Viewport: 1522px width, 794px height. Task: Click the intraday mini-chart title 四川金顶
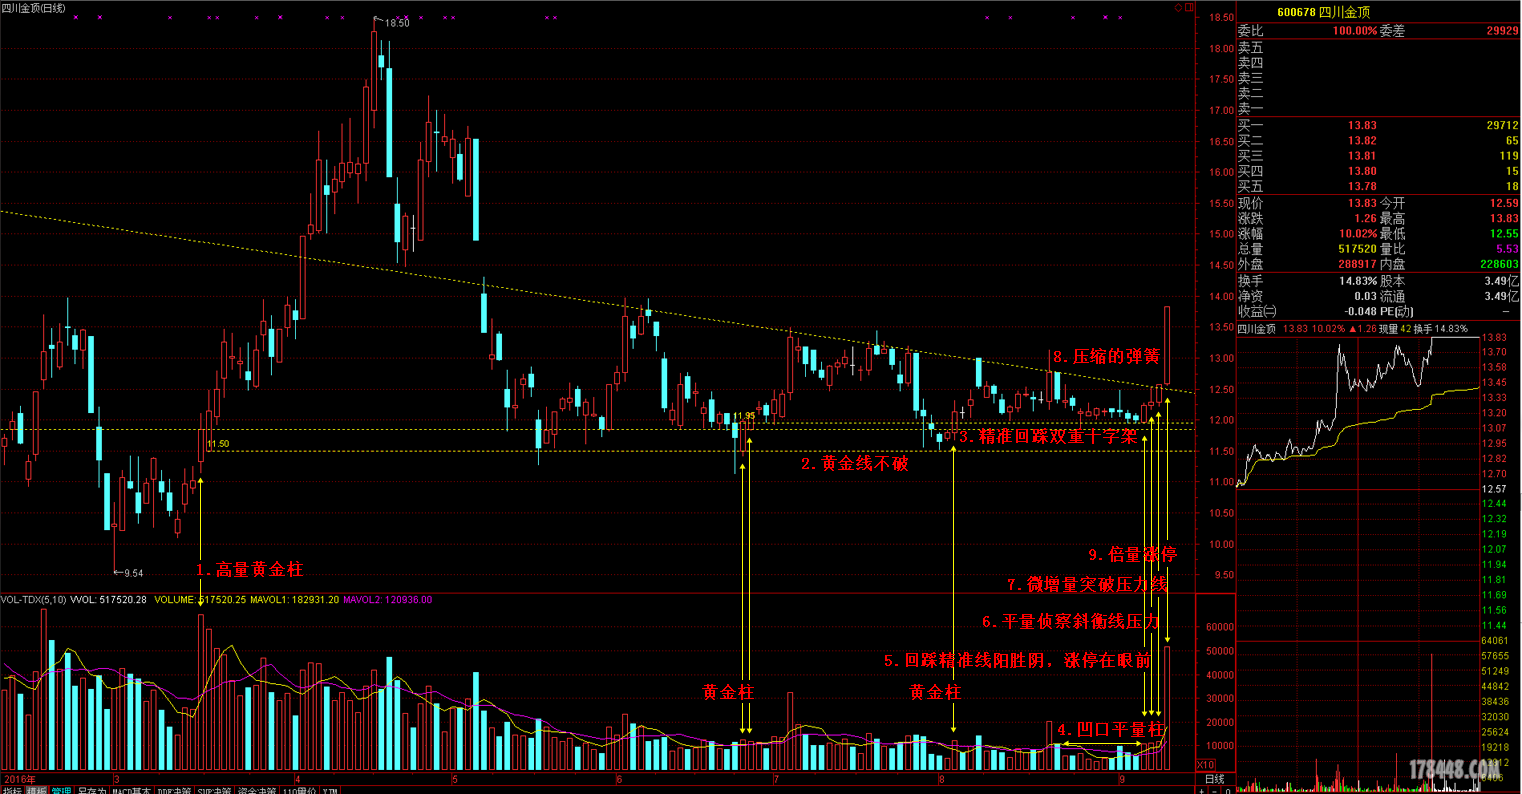1258,328
